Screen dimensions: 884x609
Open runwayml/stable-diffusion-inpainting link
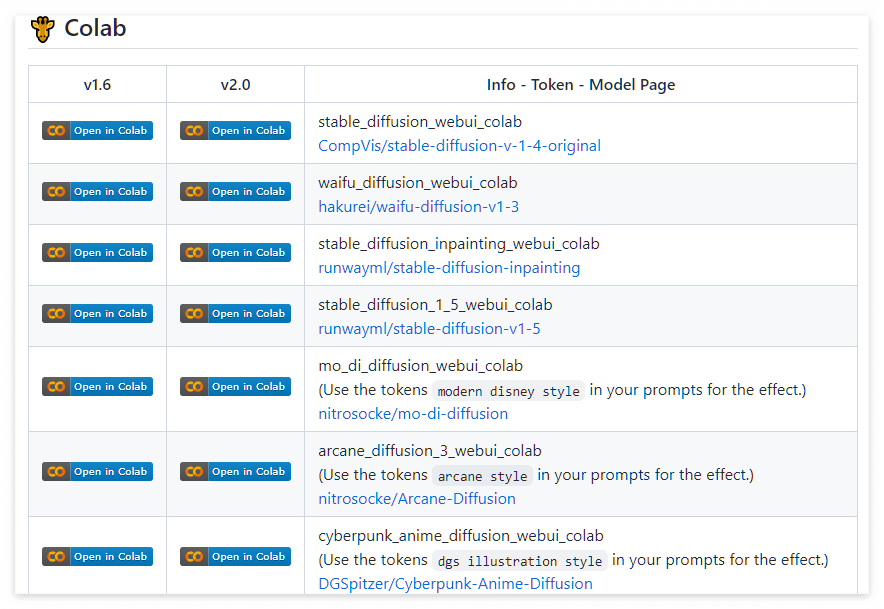pyautogui.click(x=449, y=268)
